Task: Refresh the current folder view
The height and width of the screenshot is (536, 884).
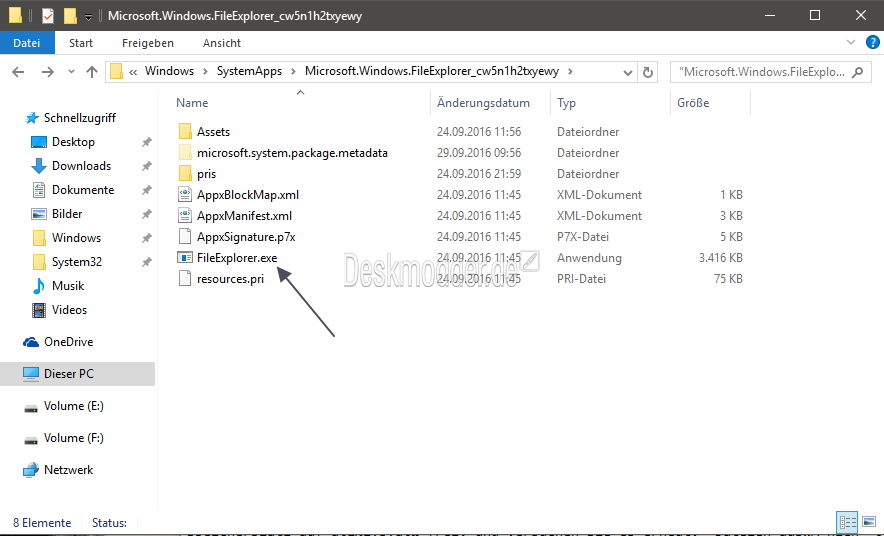Action: (x=648, y=72)
